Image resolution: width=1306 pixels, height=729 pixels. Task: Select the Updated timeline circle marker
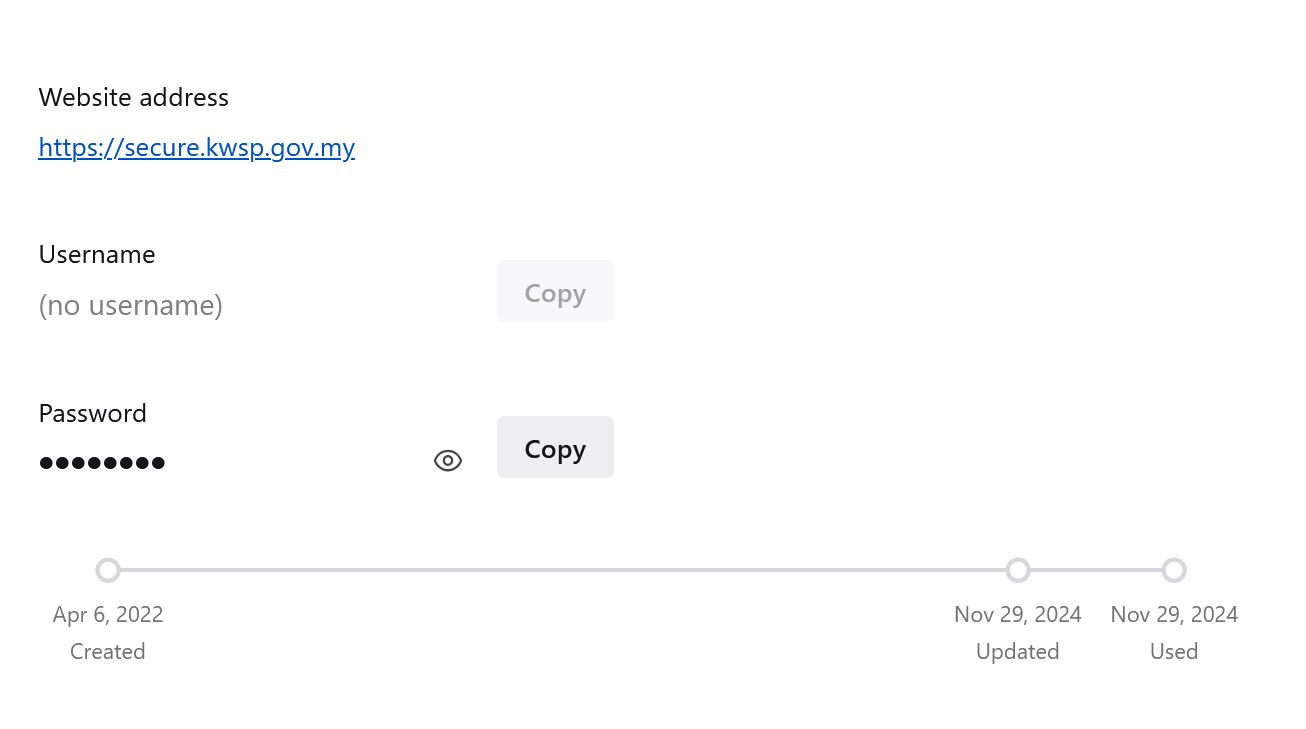pos(1018,570)
